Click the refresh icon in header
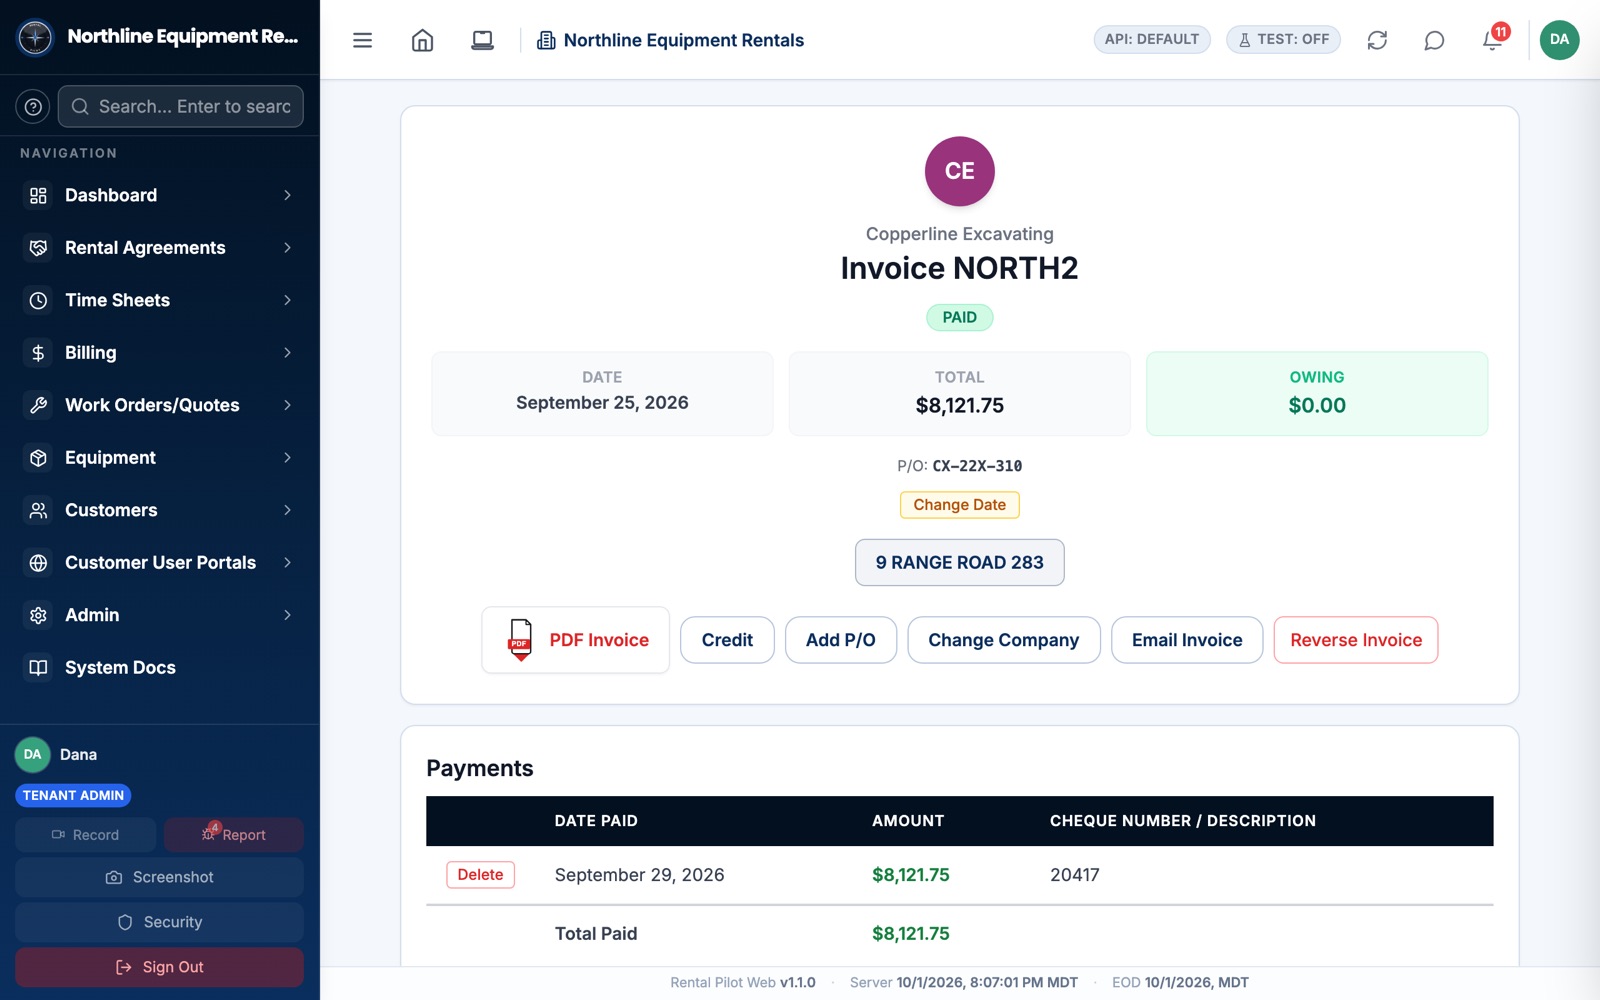1600x1000 pixels. (x=1377, y=40)
